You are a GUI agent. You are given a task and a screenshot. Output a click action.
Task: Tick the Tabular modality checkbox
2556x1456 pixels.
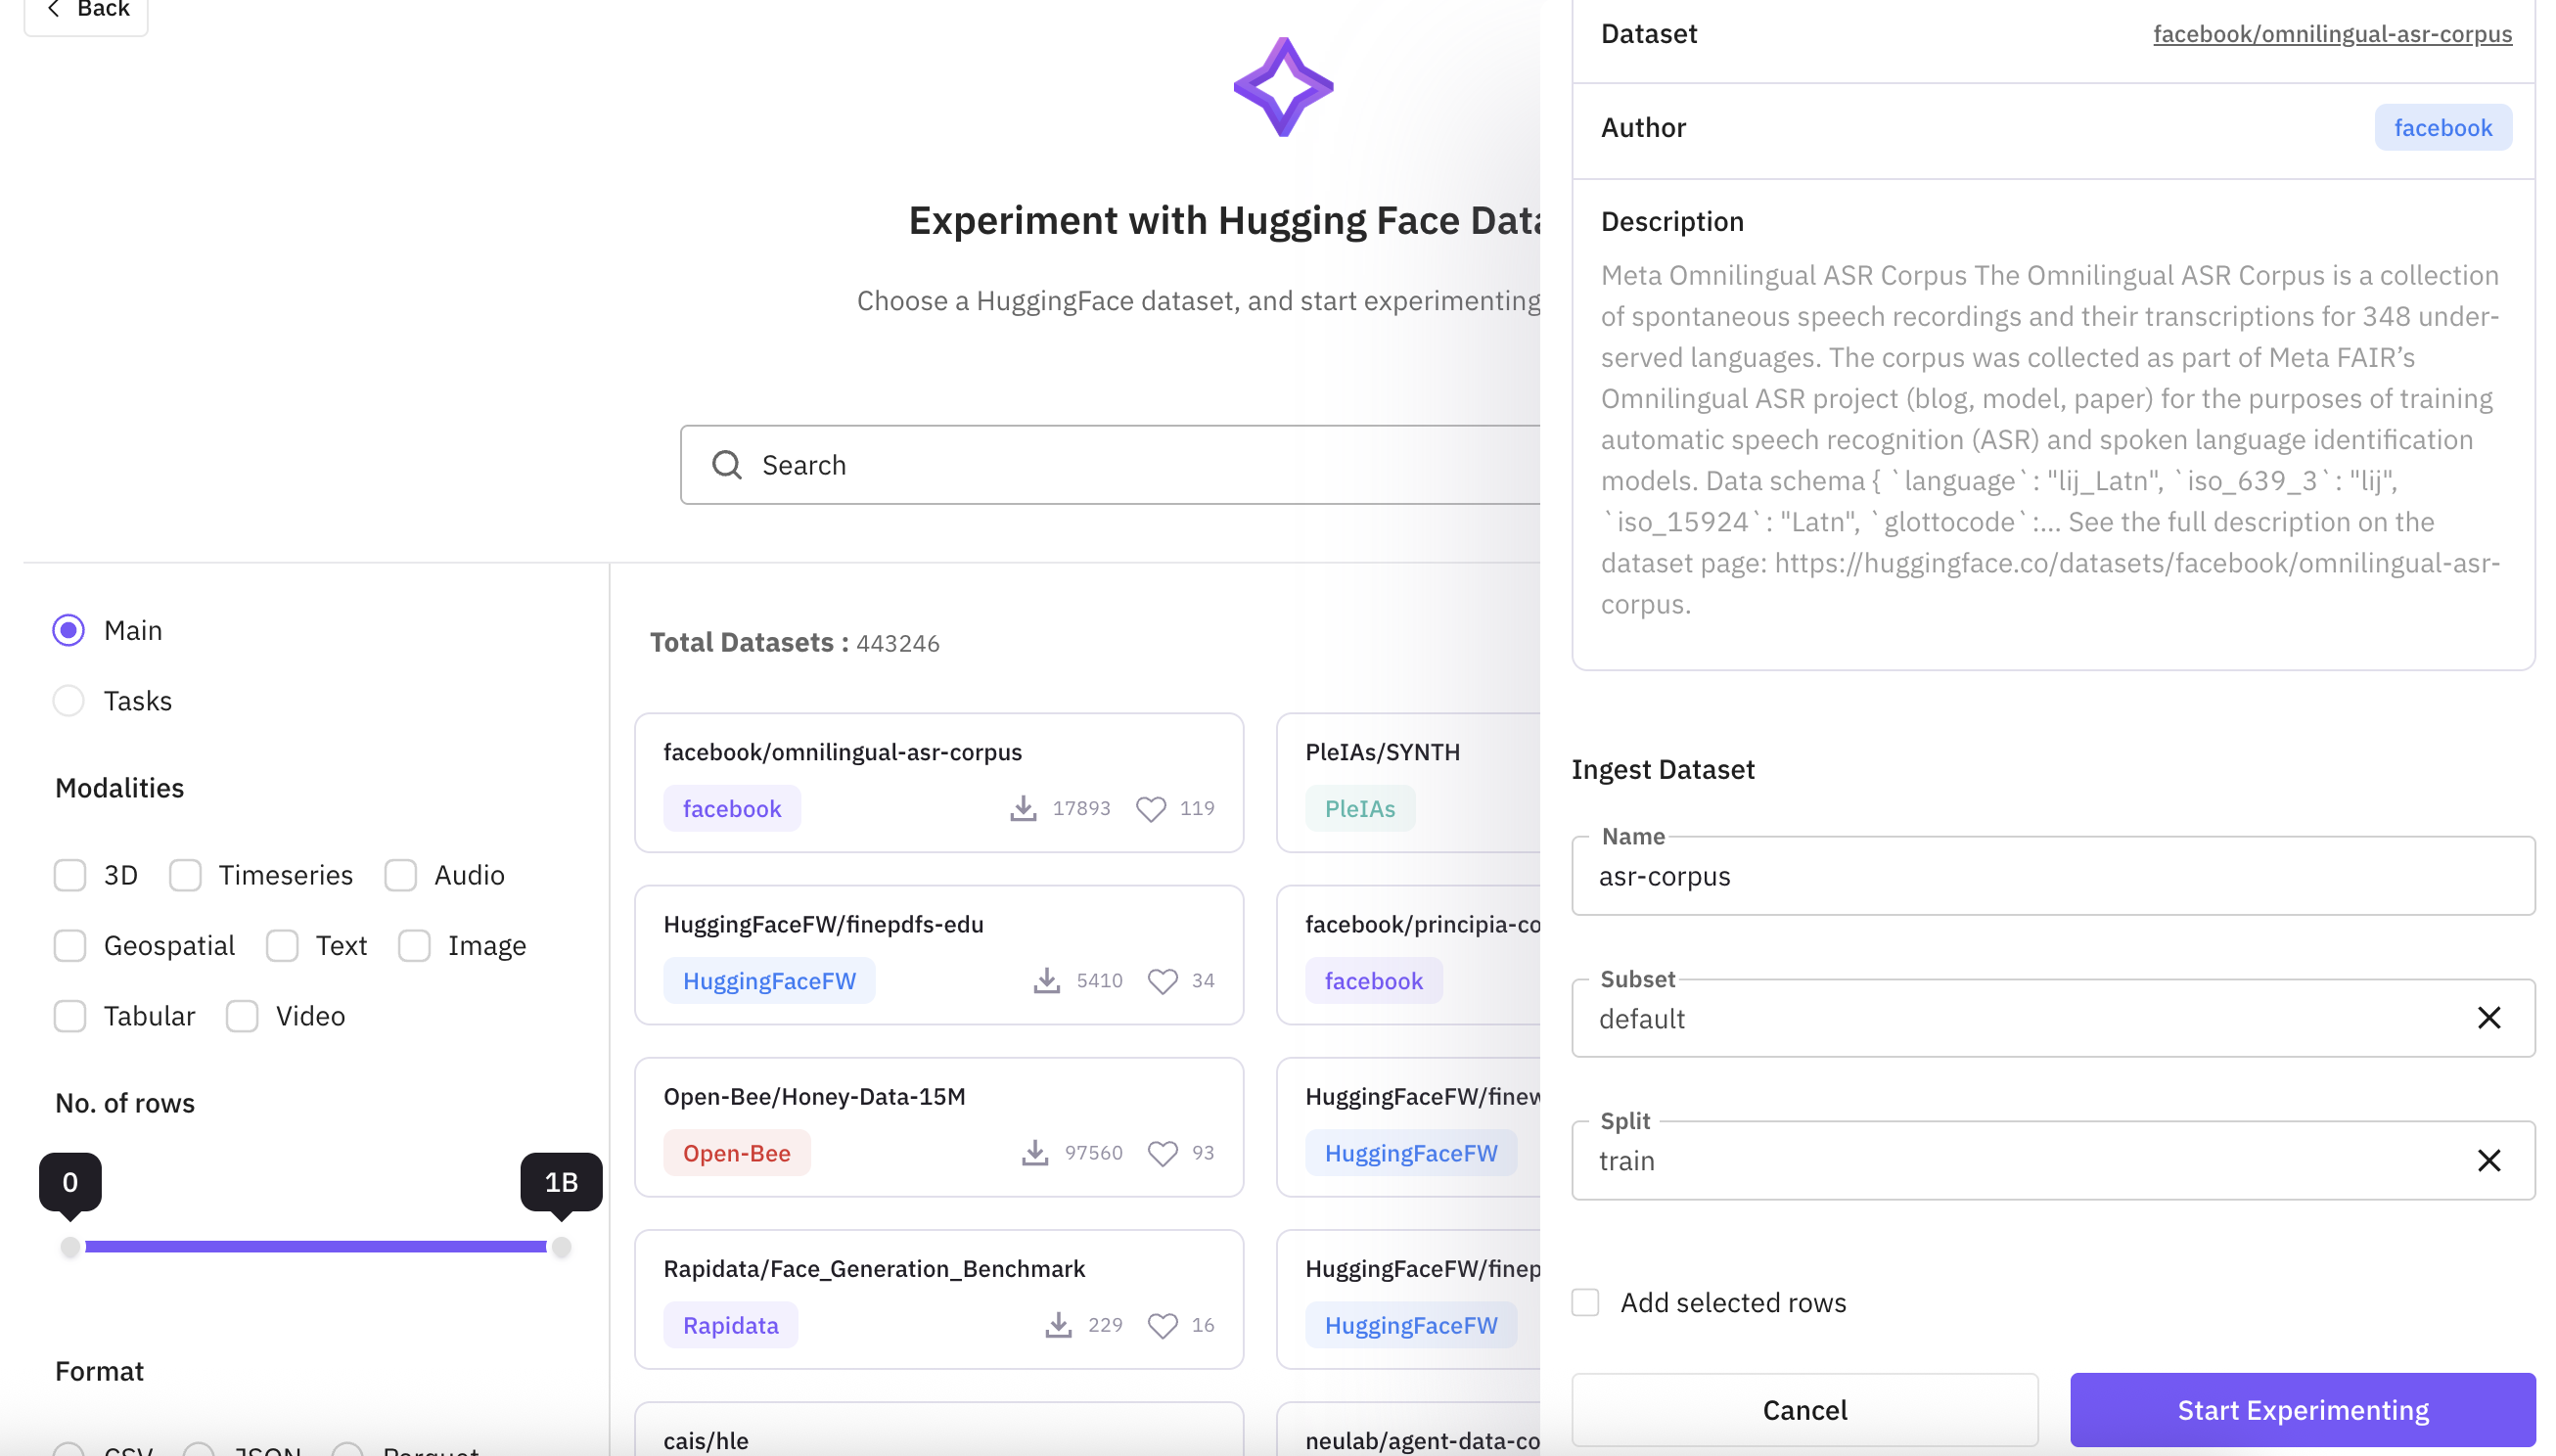coord(70,1016)
